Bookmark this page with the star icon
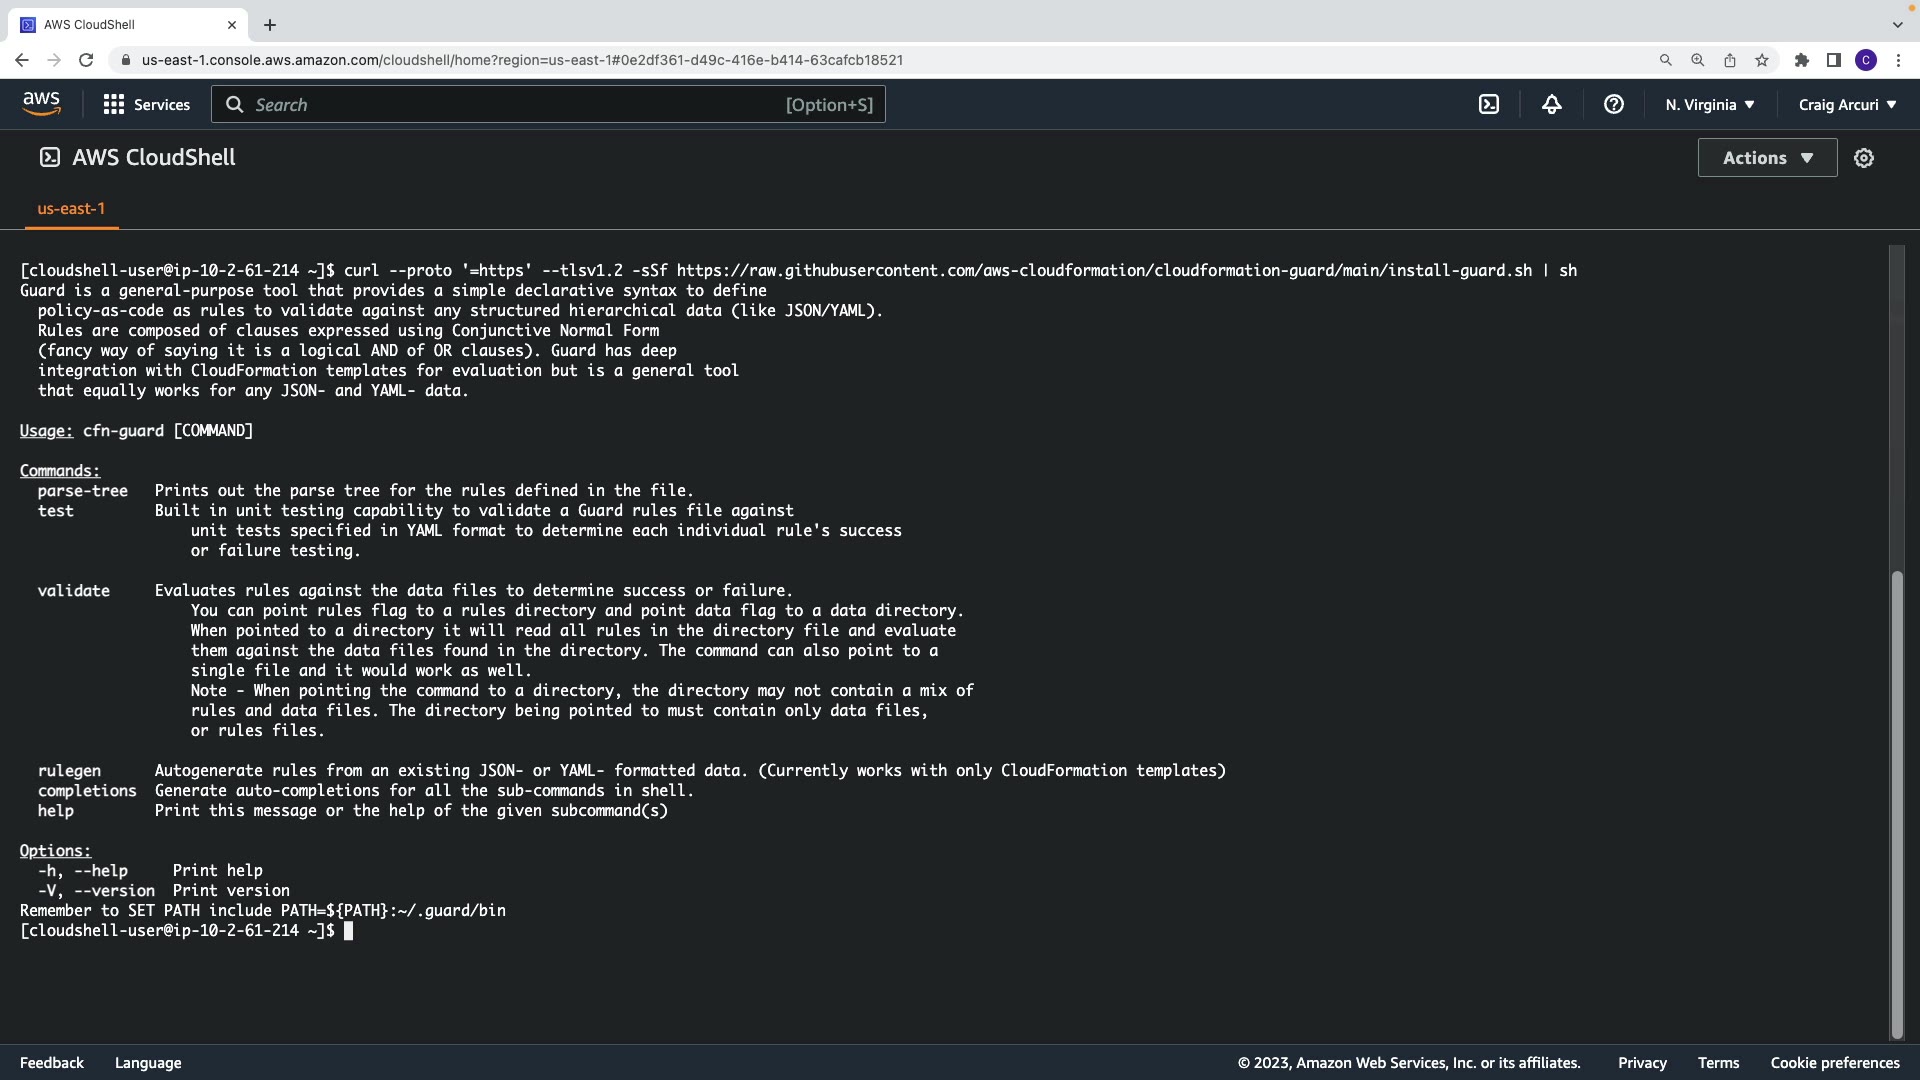 pyautogui.click(x=1761, y=60)
